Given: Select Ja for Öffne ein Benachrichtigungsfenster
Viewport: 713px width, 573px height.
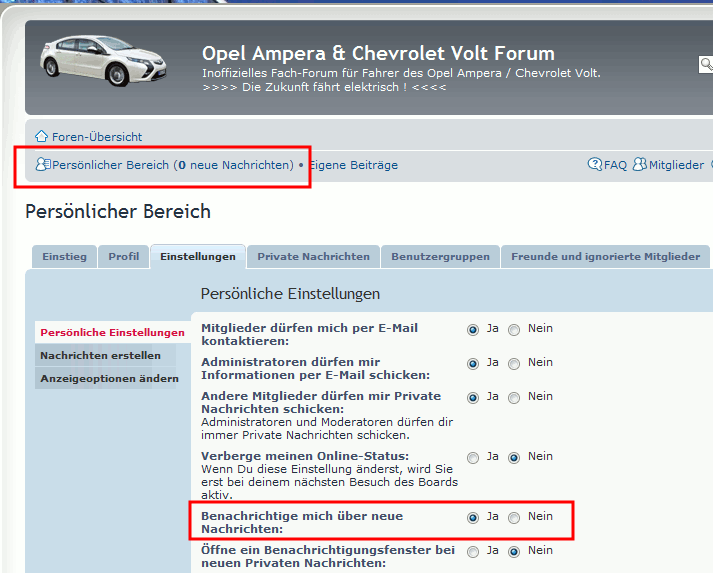Looking at the screenshot, I should click(x=473, y=552).
